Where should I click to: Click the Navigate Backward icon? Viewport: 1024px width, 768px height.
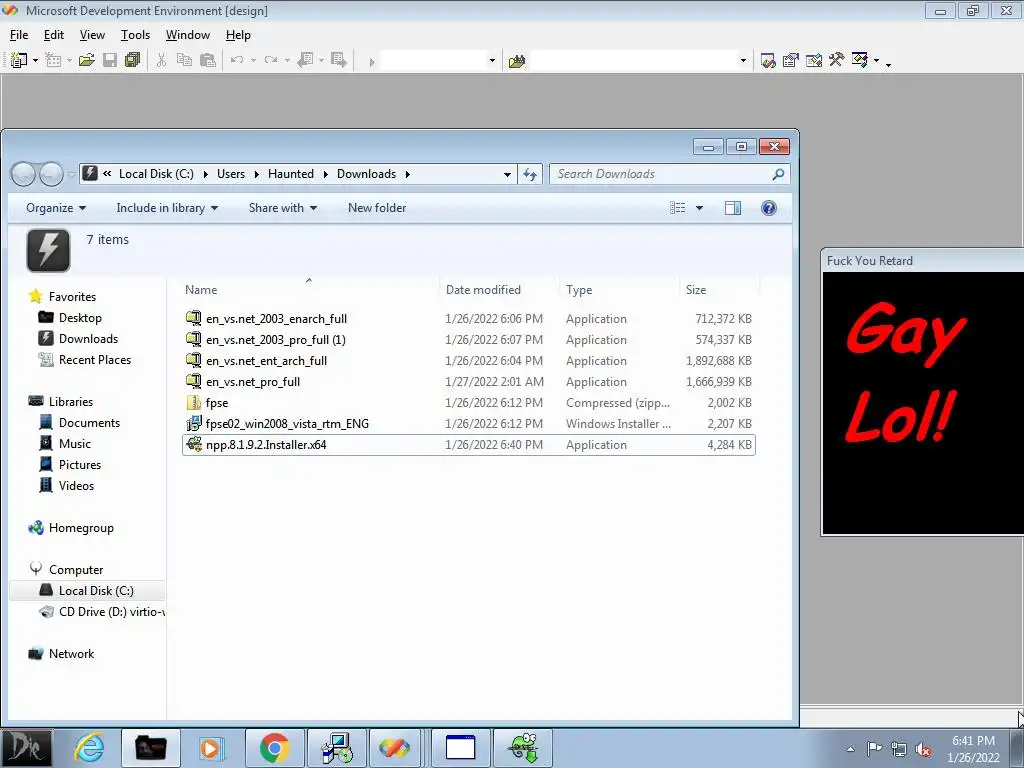pyautogui.click(x=305, y=61)
